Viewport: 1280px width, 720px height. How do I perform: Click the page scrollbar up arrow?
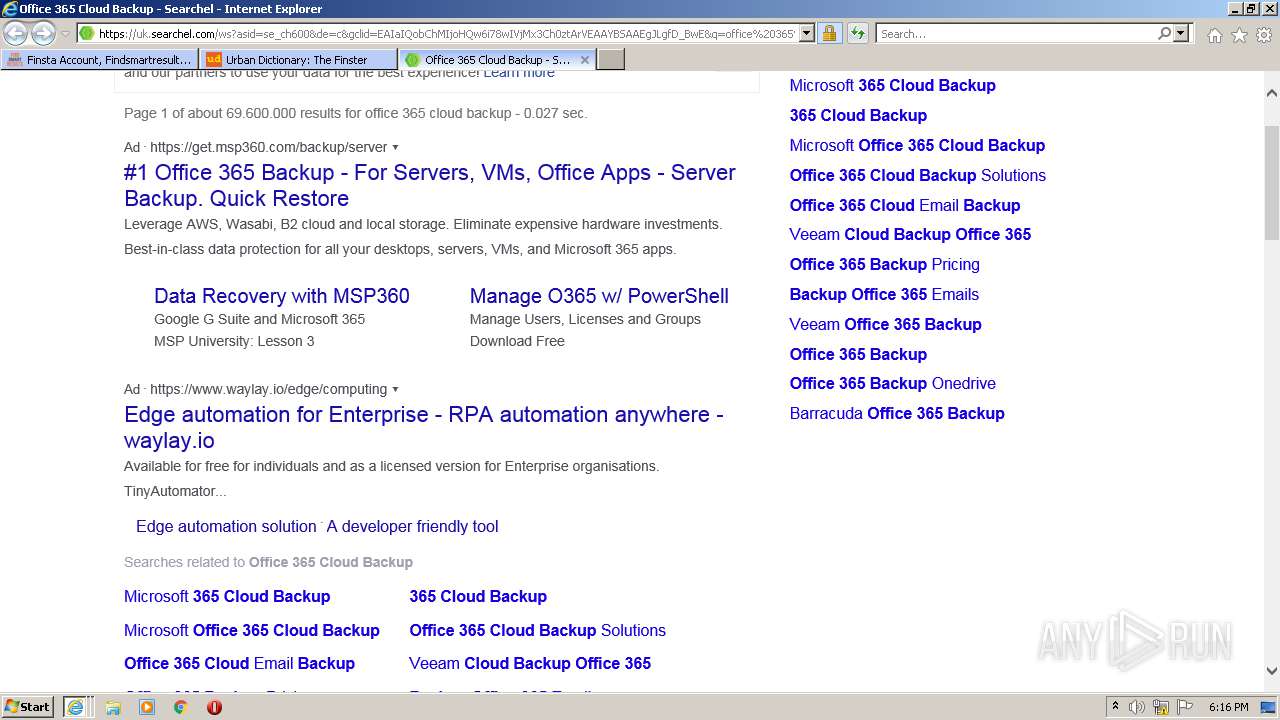(x=1272, y=93)
